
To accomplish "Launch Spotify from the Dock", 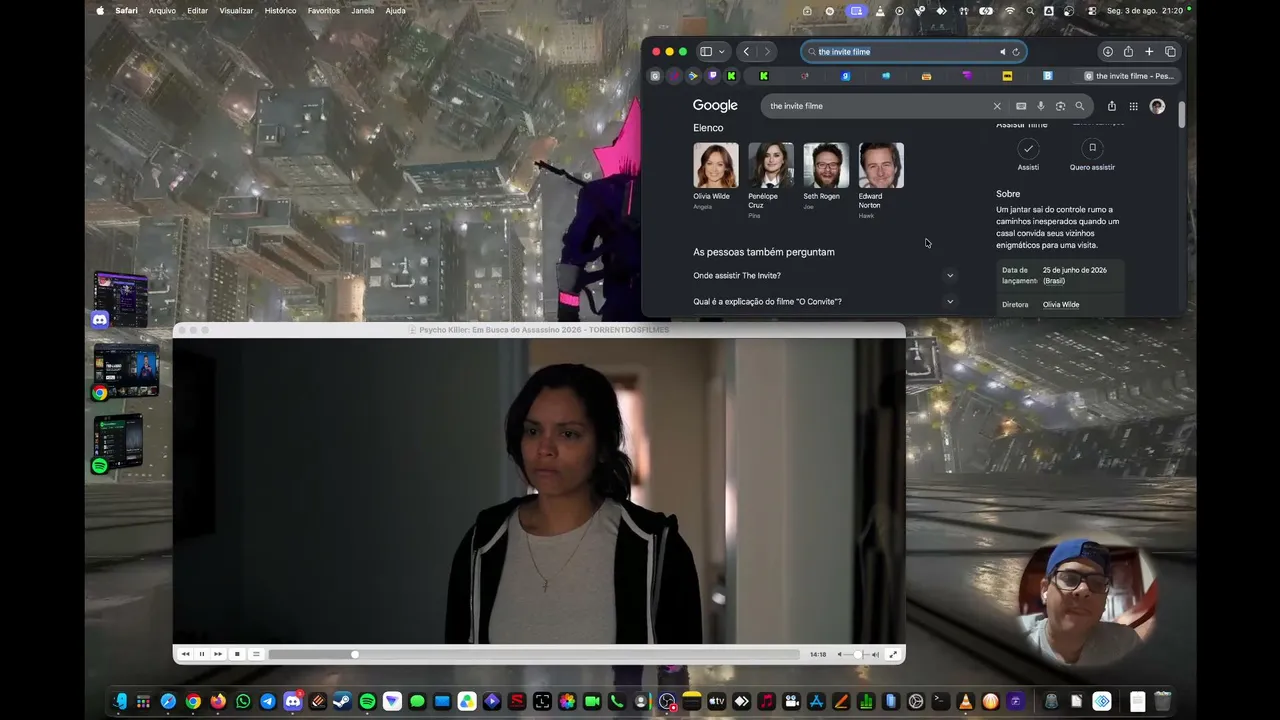I will point(367,702).
